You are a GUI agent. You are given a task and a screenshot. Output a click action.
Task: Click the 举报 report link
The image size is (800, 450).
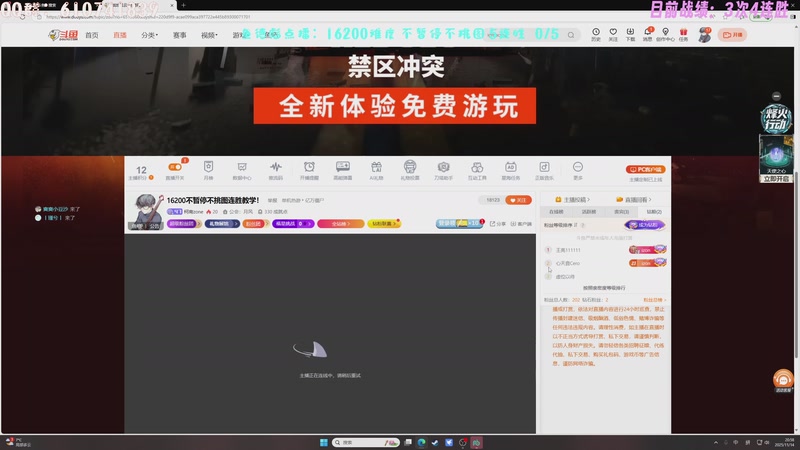272,201
